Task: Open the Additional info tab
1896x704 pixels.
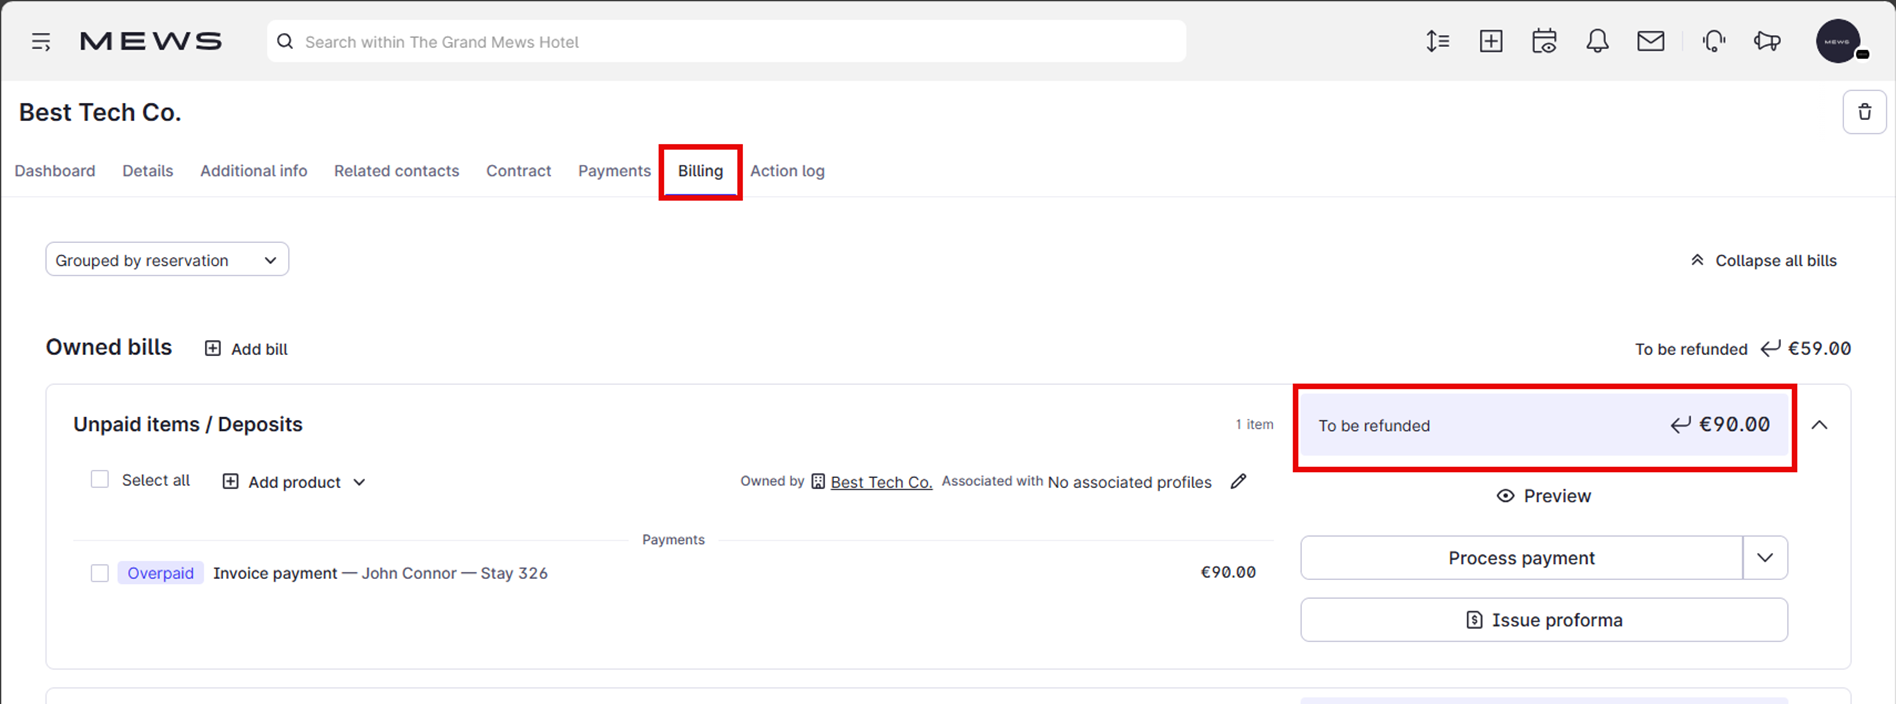Action: click(254, 171)
